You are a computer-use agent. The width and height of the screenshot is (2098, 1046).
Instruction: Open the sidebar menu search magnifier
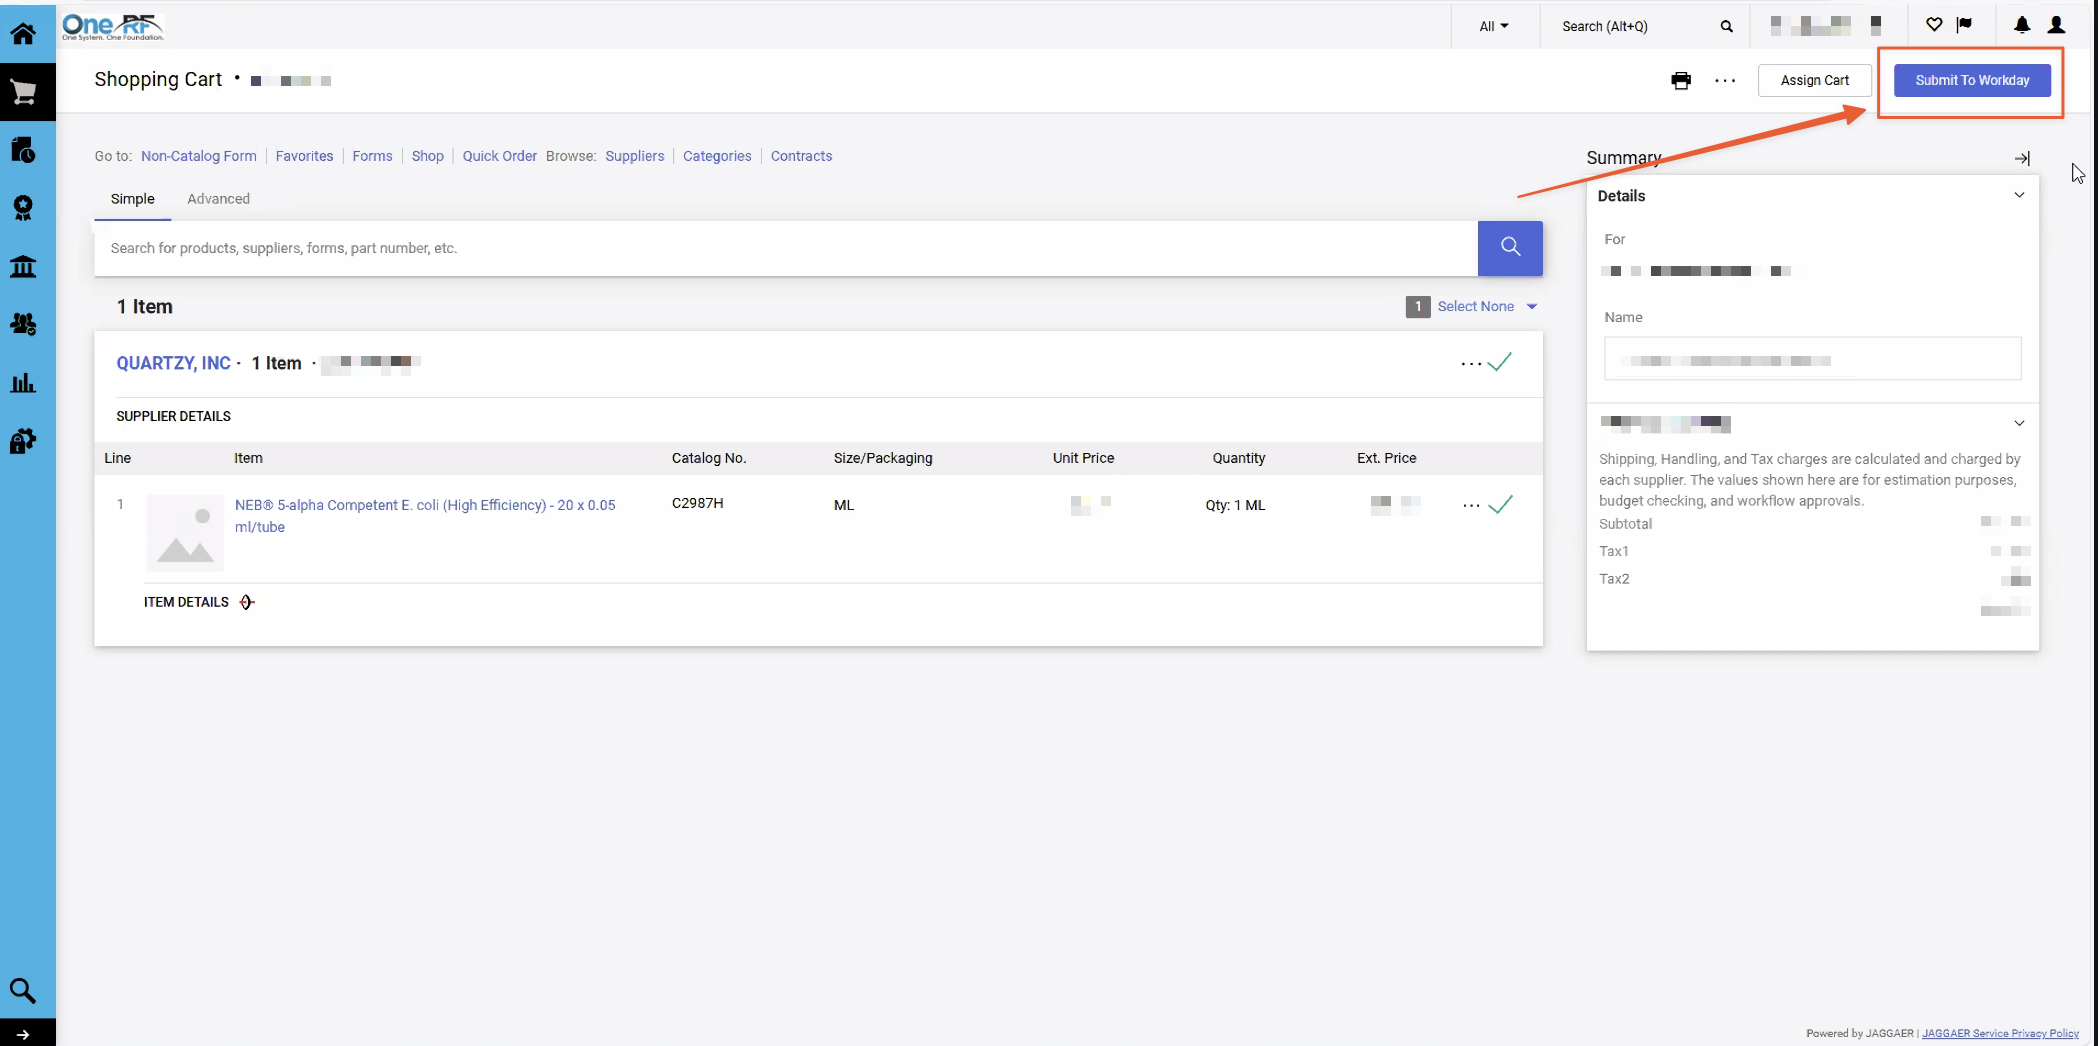[23, 991]
